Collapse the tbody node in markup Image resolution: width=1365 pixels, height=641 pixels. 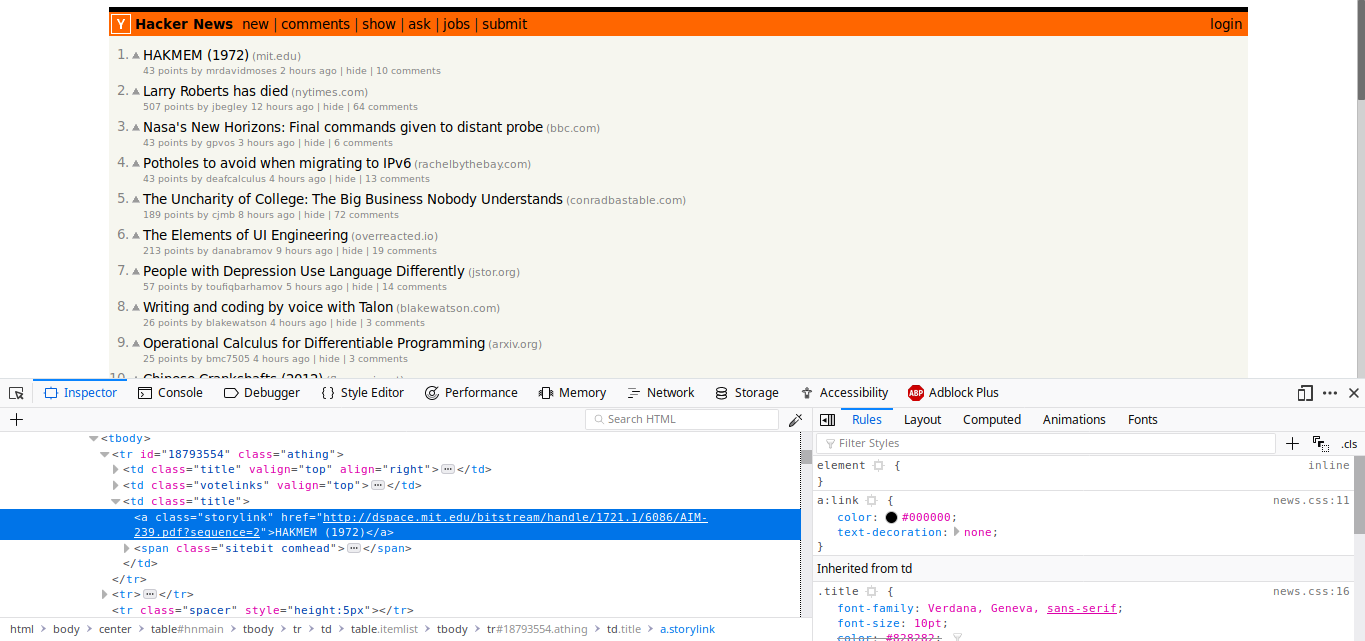[94, 438]
